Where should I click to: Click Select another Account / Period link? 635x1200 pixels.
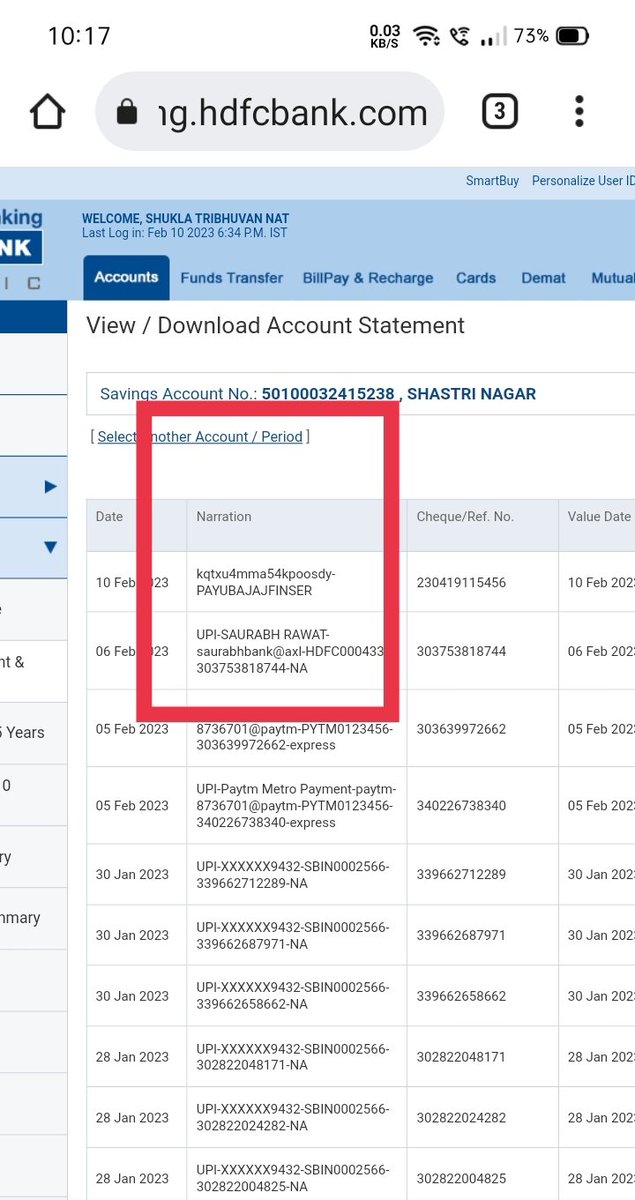(200, 437)
